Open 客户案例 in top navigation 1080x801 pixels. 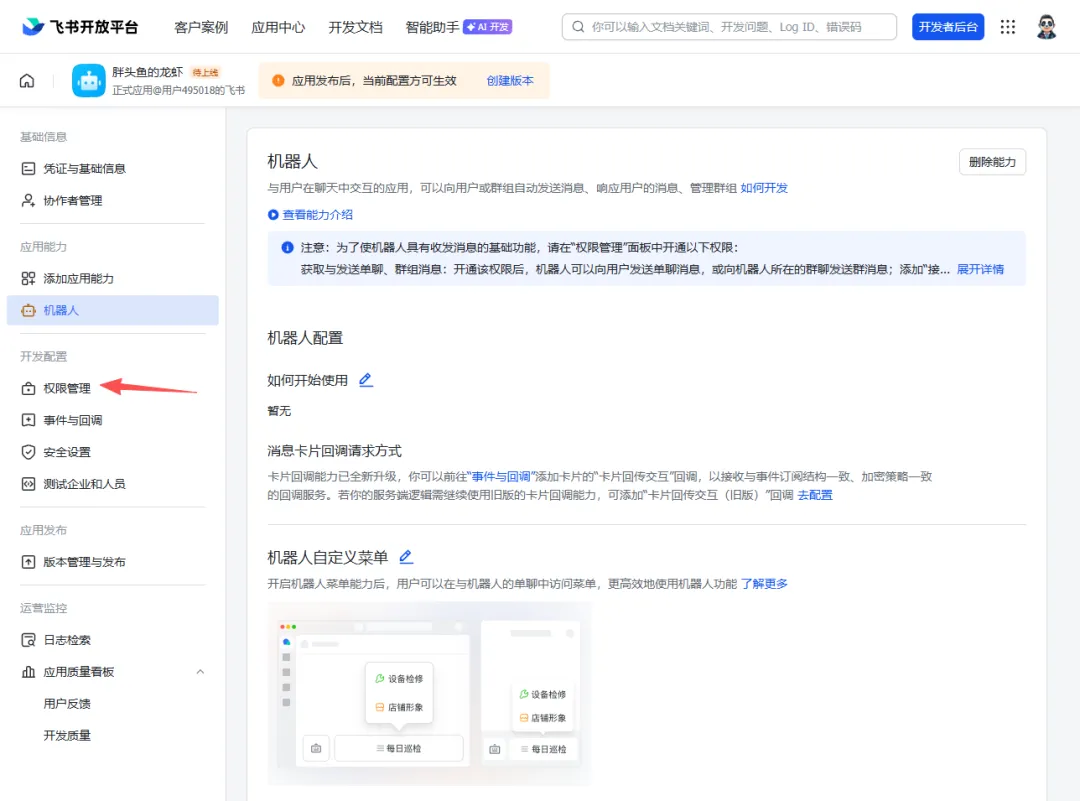pyautogui.click(x=201, y=27)
